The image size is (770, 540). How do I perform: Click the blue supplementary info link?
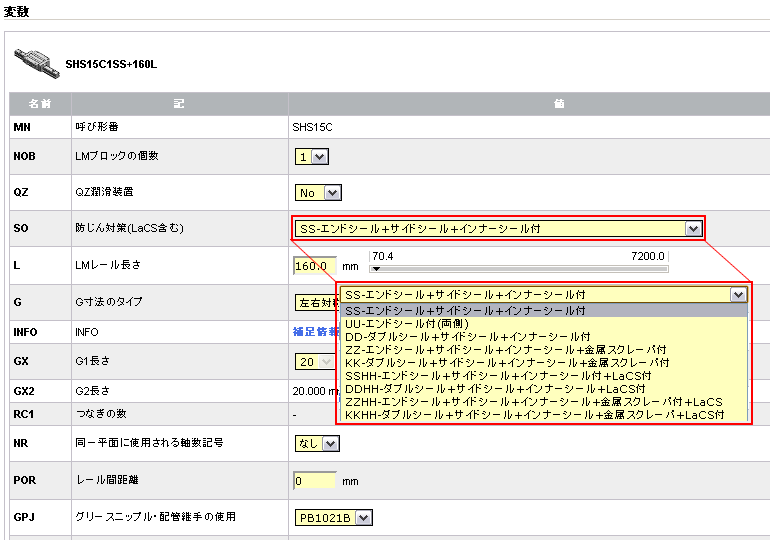[x=312, y=331]
